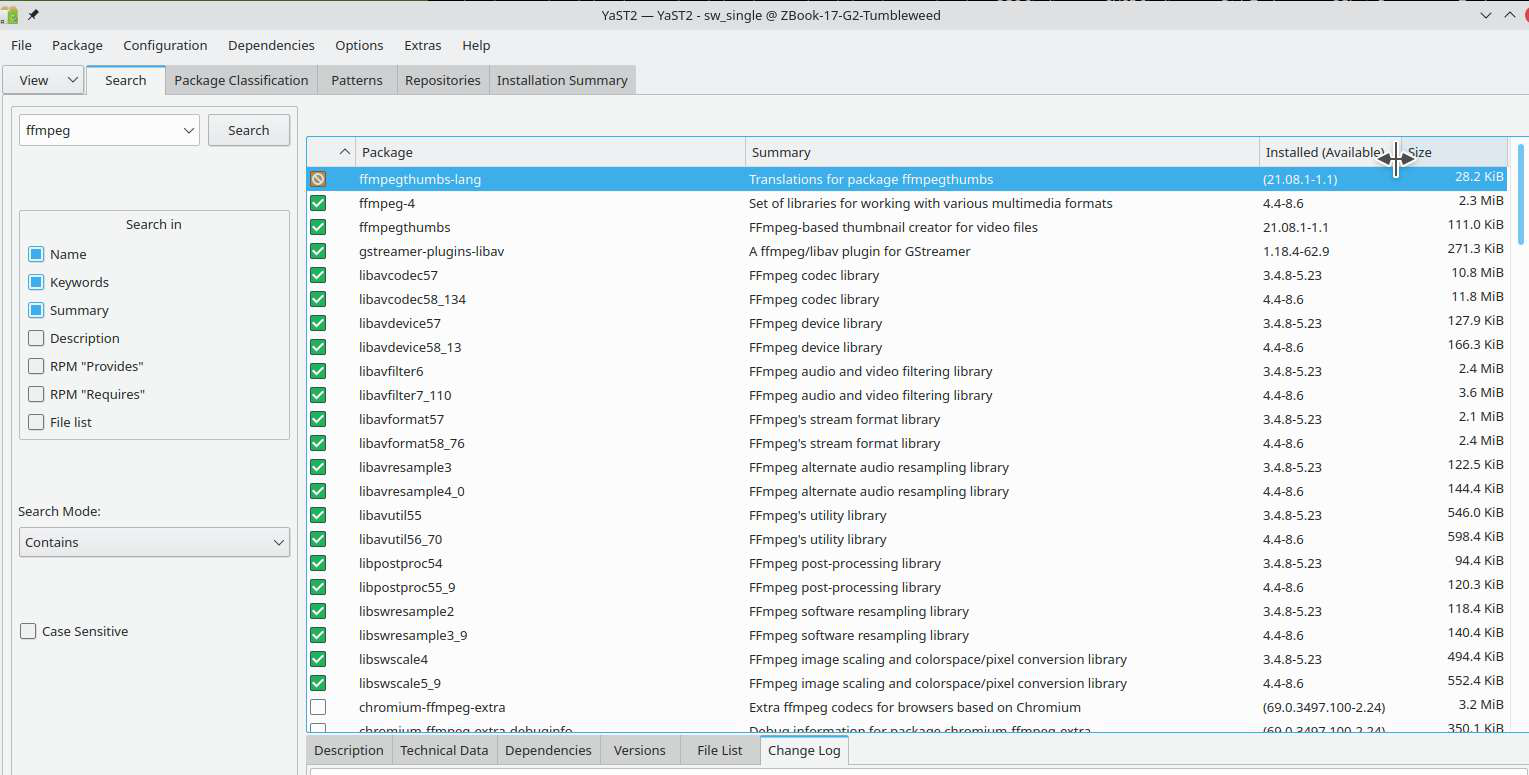Viewport: 1529px width, 775px height.
Task: Click the status icon of libavdevice58_13
Action: pyautogui.click(x=318, y=347)
